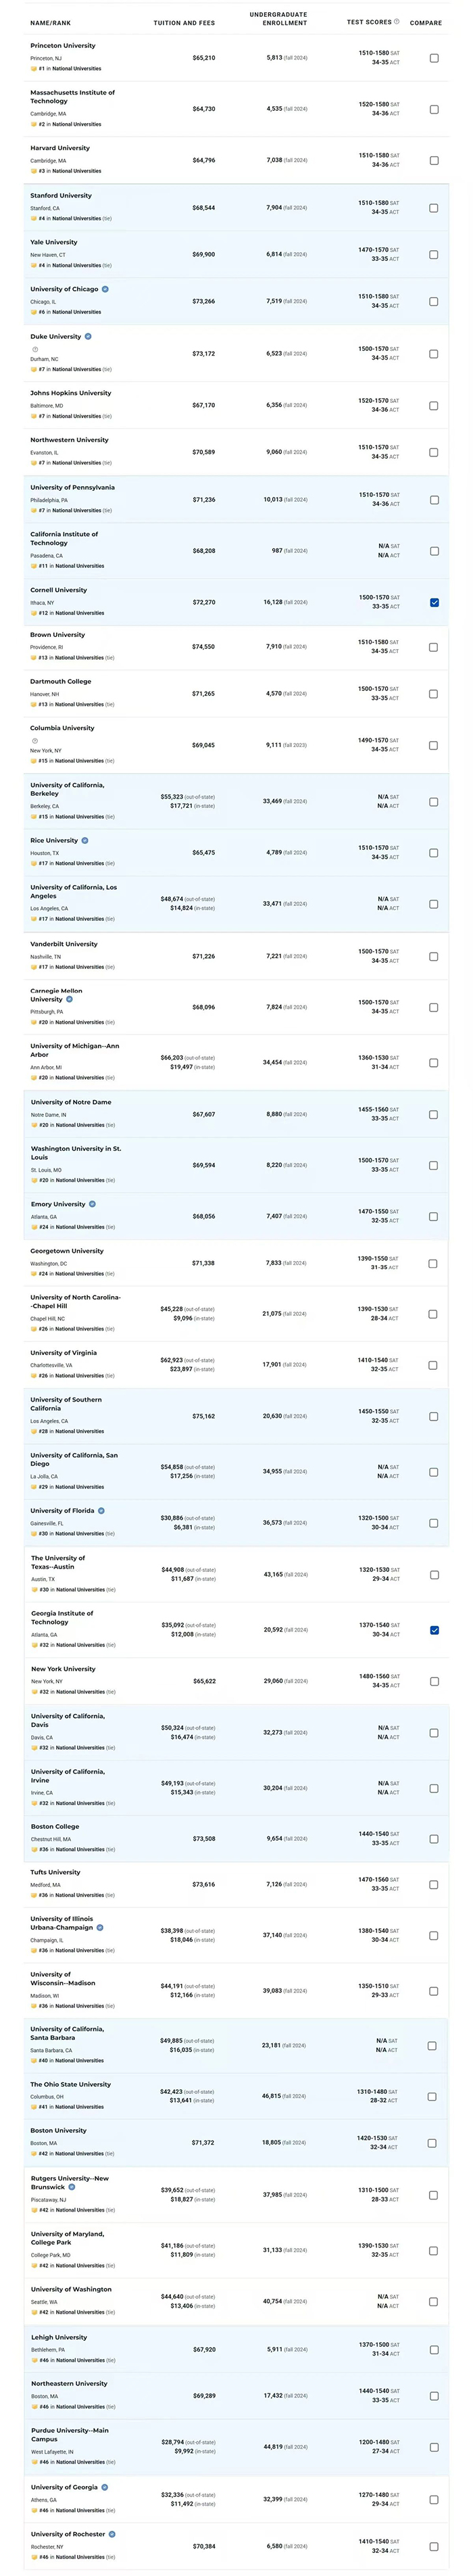Click the blue badge beside University of Florida
The image size is (473, 2576).
(101, 1510)
